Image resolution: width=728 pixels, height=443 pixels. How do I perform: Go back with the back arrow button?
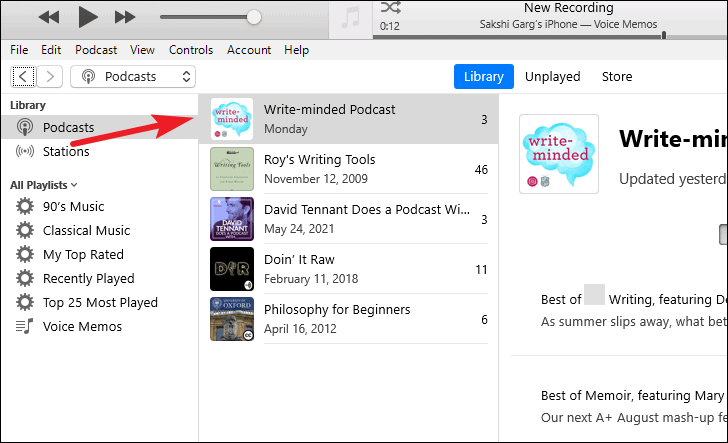[23, 76]
